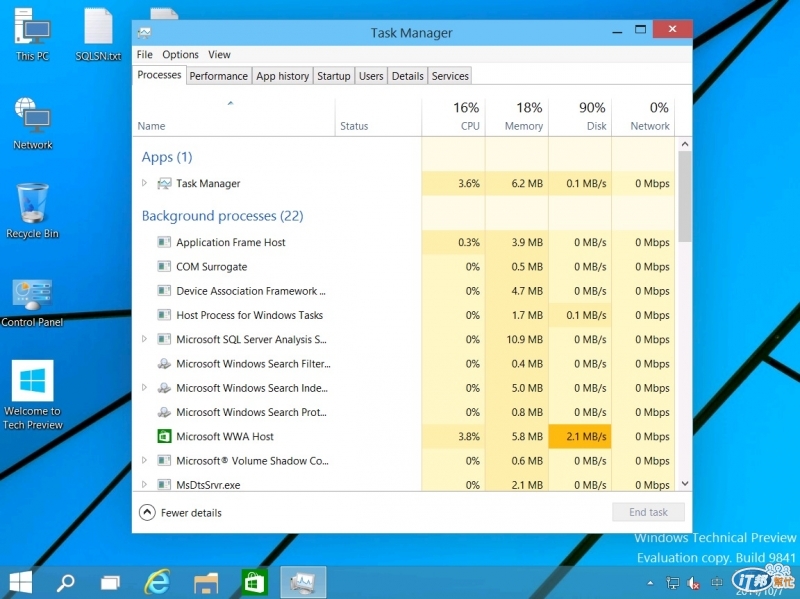Click the Microsoft Volume Shadow Copy icon
This screenshot has width=800, height=599.
tap(164, 461)
